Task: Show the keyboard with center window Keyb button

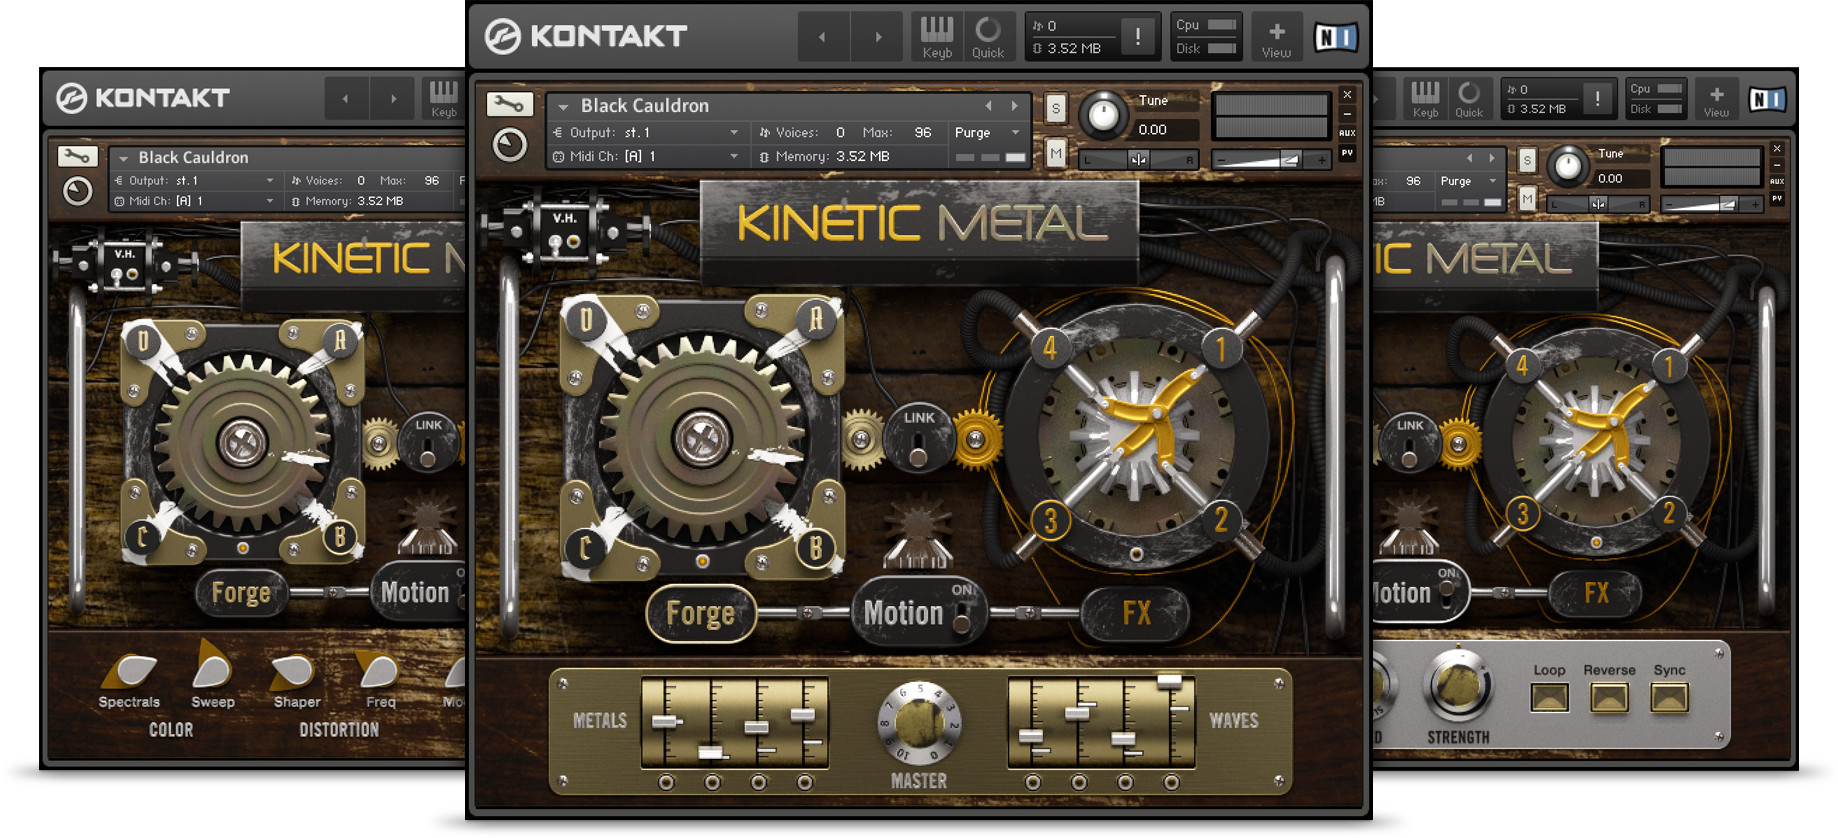Action: click(x=937, y=37)
